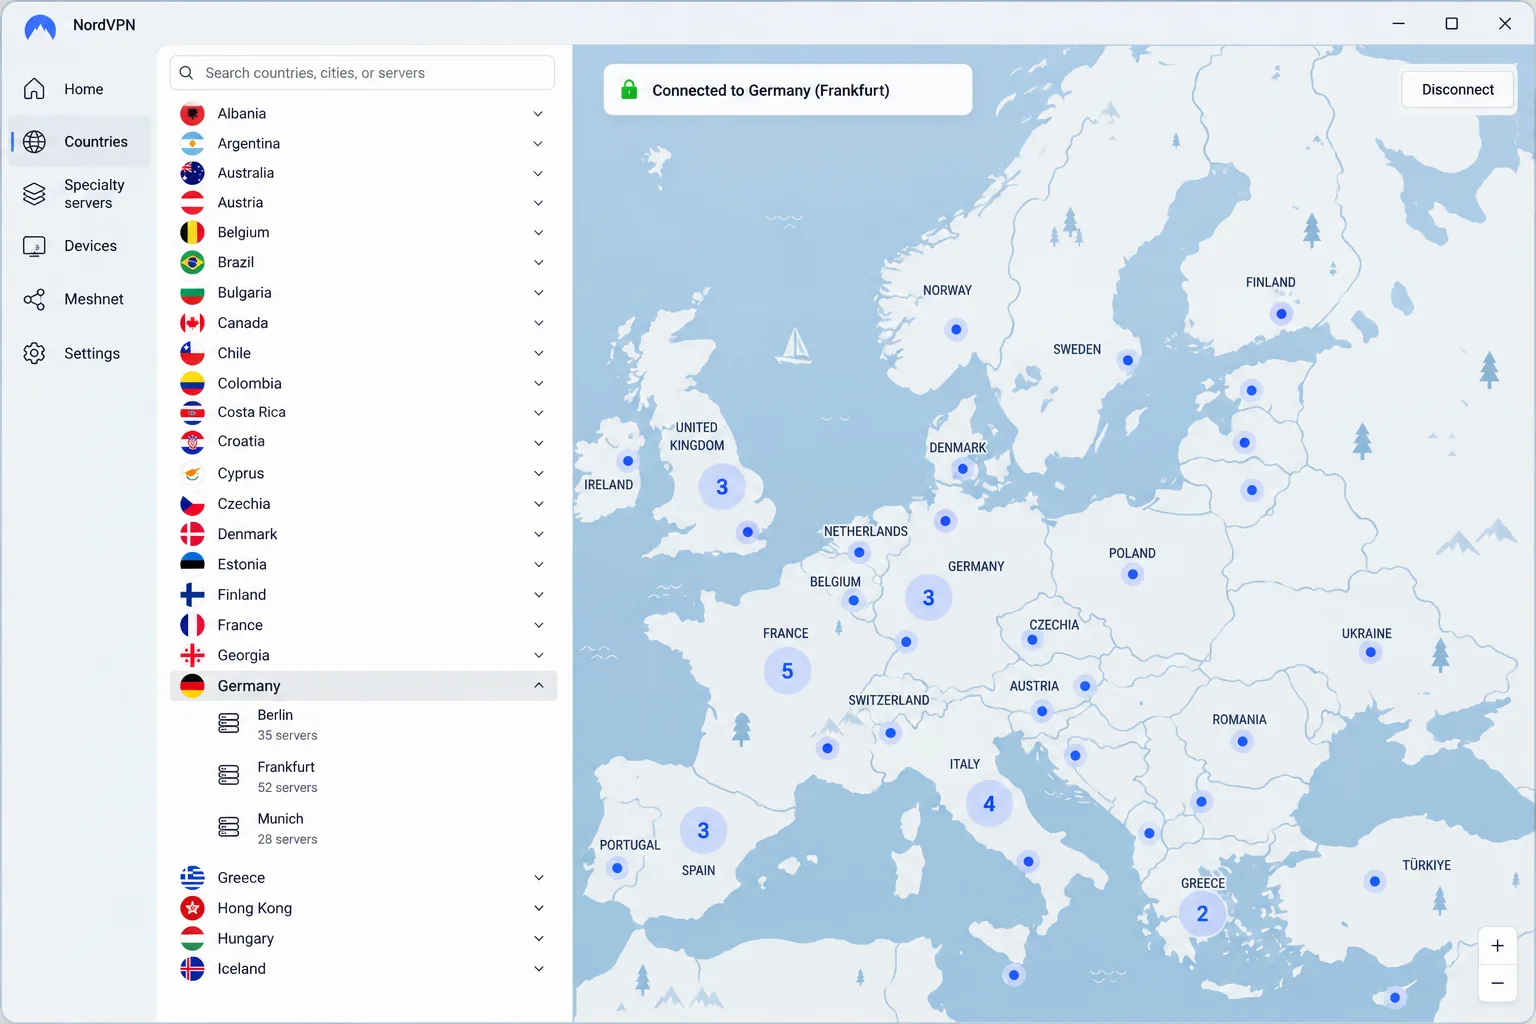
Task: Click the Portugal server map pin
Action: 617,868
